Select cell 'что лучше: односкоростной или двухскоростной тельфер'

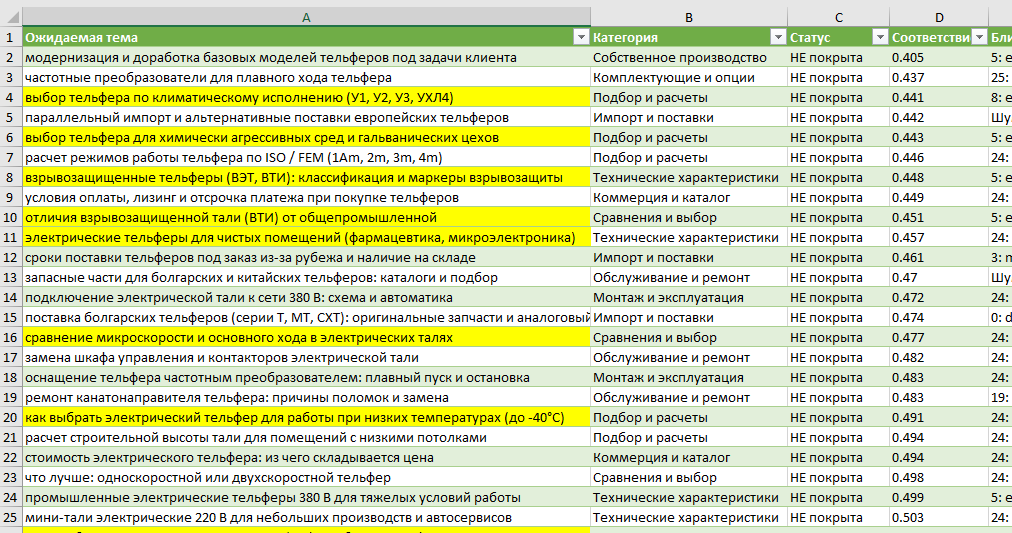[x=306, y=478]
